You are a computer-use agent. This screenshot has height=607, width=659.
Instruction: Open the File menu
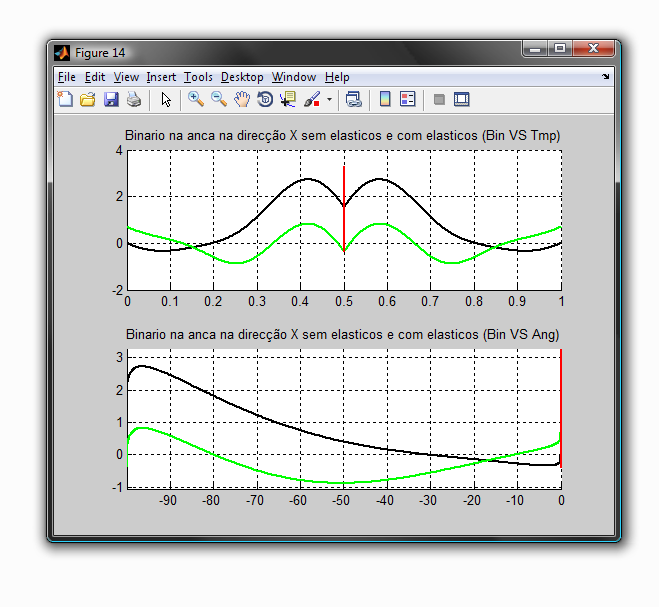point(66,77)
